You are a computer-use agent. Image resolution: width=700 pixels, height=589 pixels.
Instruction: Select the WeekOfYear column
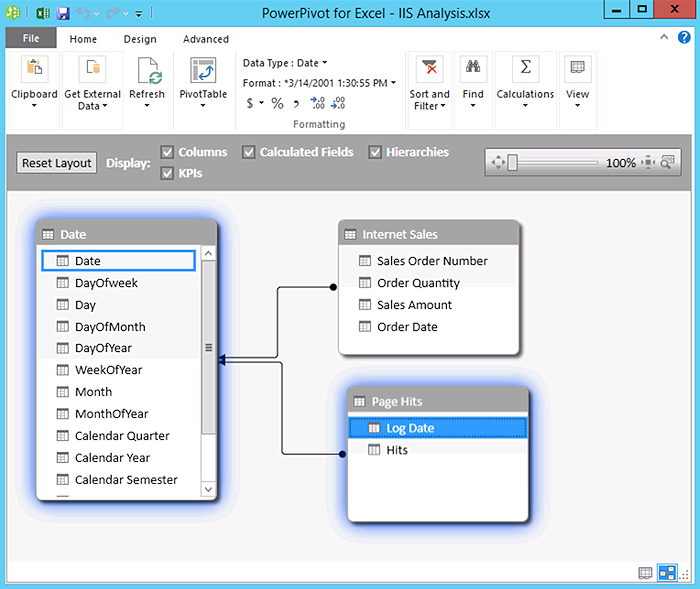click(x=118, y=370)
